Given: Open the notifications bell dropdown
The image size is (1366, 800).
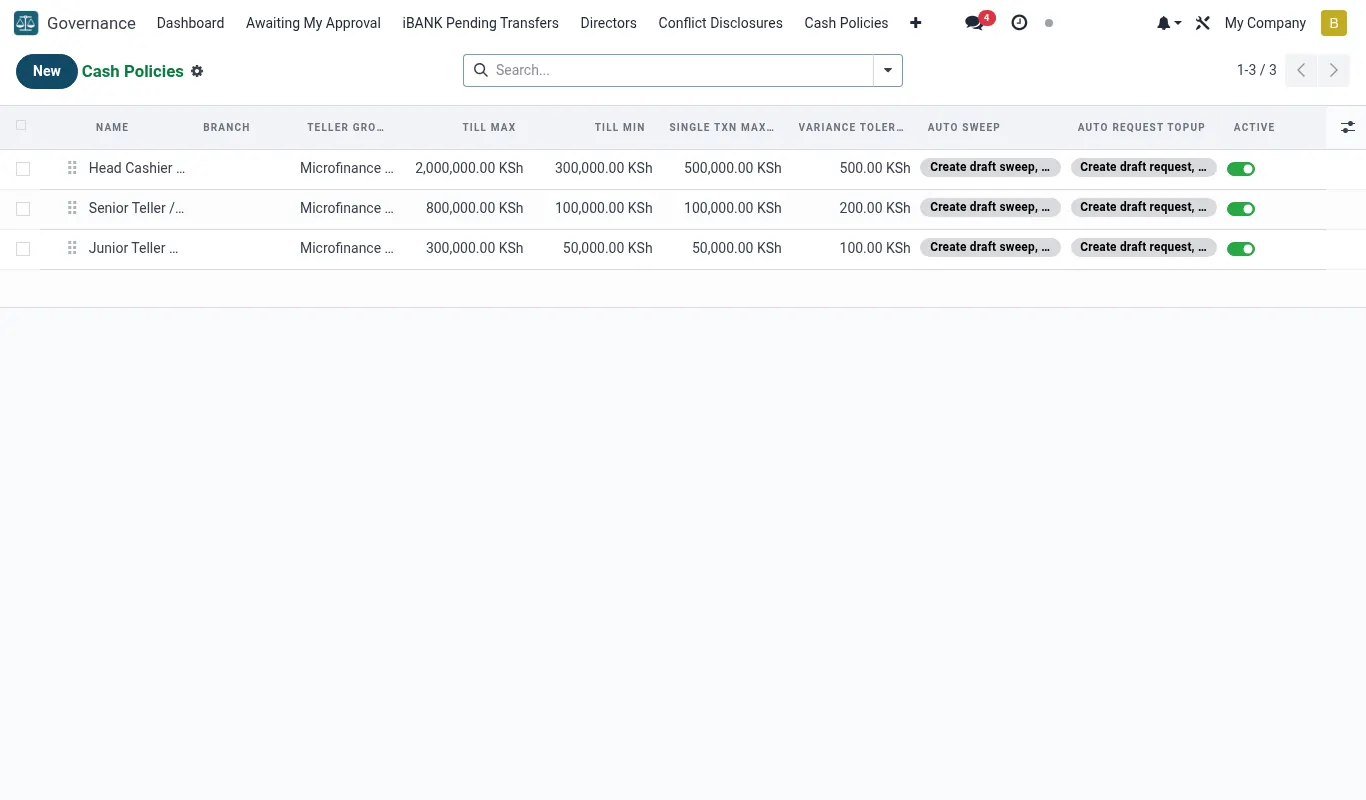Looking at the screenshot, I should pyautogui.click(x=1169, y=23).
